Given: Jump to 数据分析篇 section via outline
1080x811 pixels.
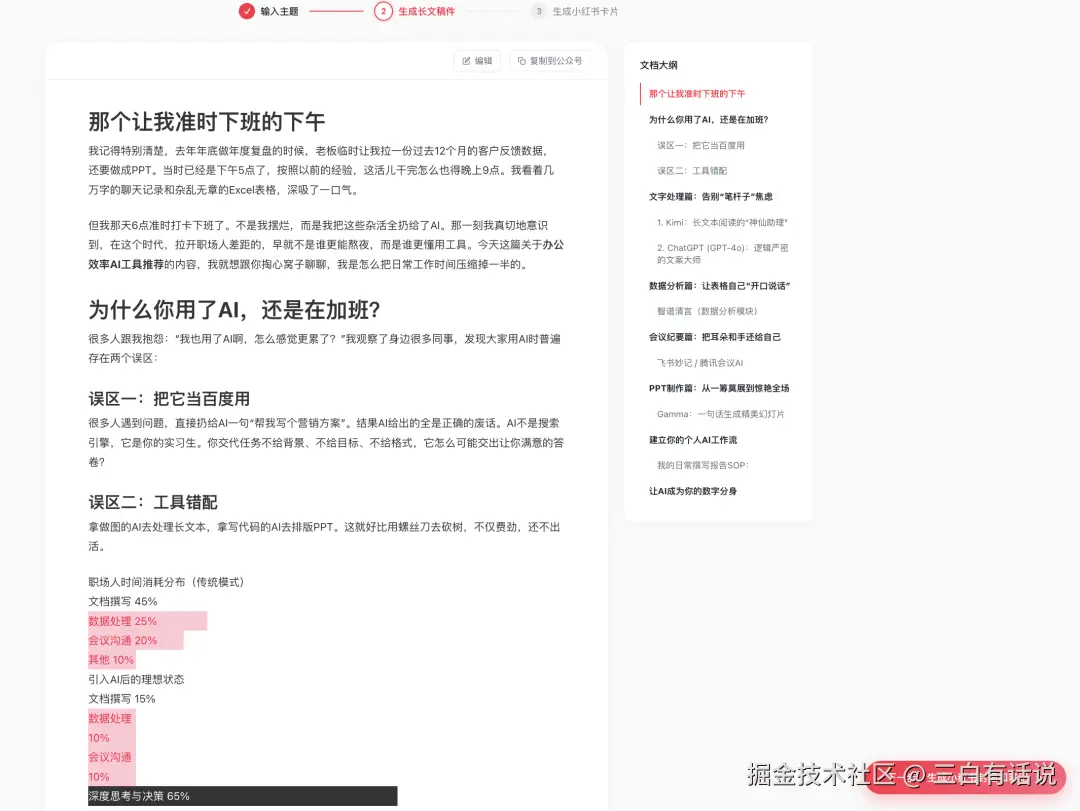Looking at the screenshot, I should (720, 285).
